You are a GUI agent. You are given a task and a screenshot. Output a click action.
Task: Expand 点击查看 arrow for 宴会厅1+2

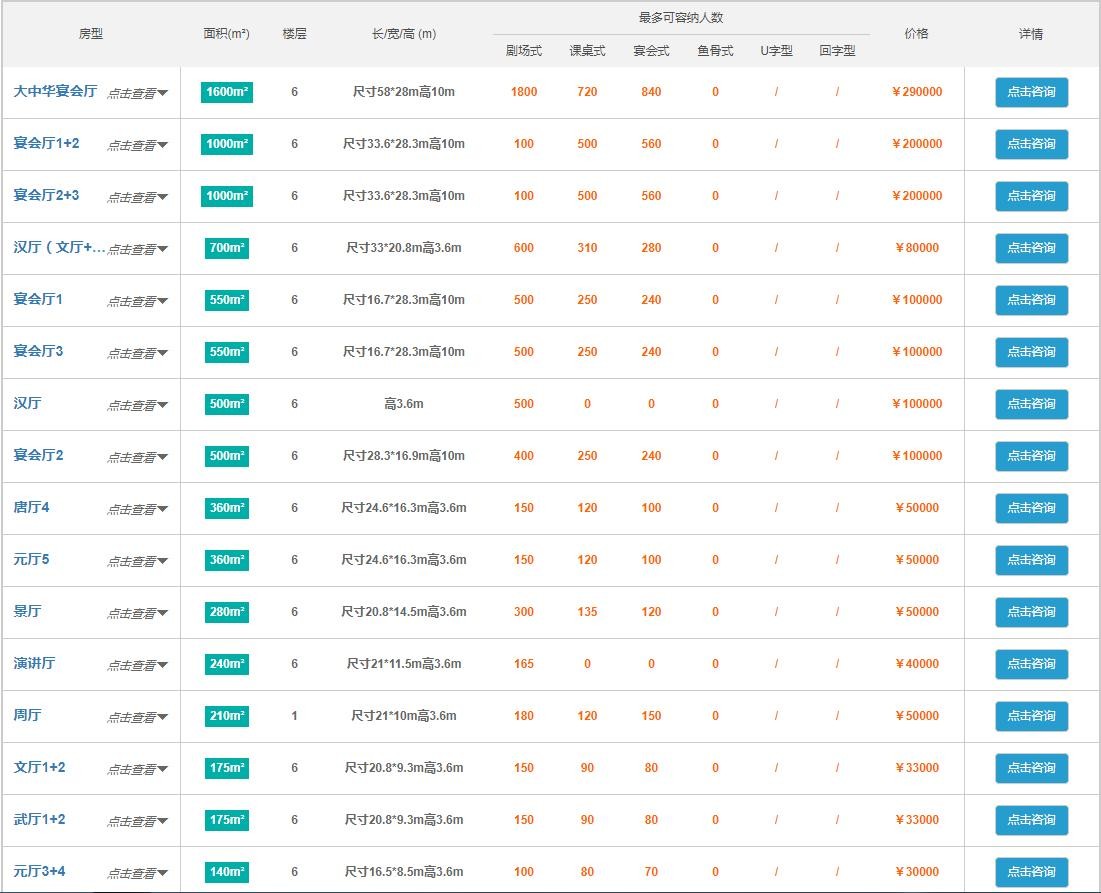[138, 145]
